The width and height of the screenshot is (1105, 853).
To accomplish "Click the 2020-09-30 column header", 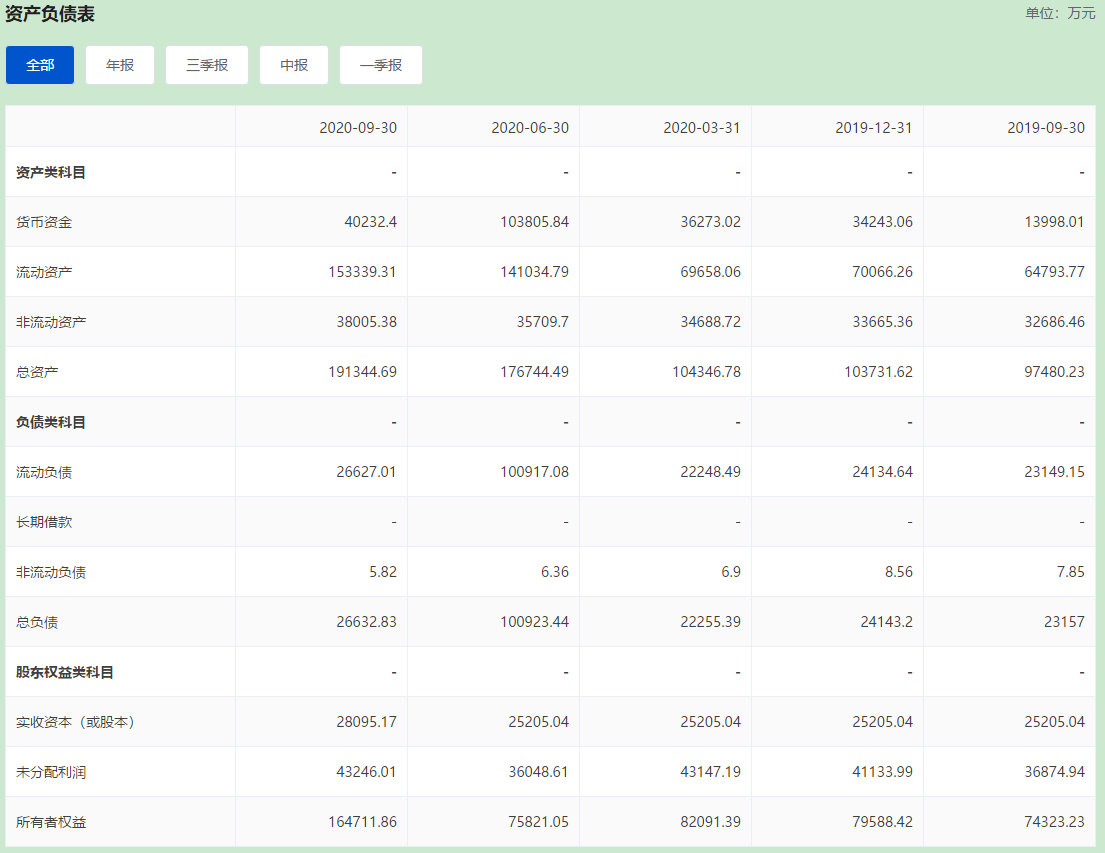I will pyautogui.click(x=358, y=128).
